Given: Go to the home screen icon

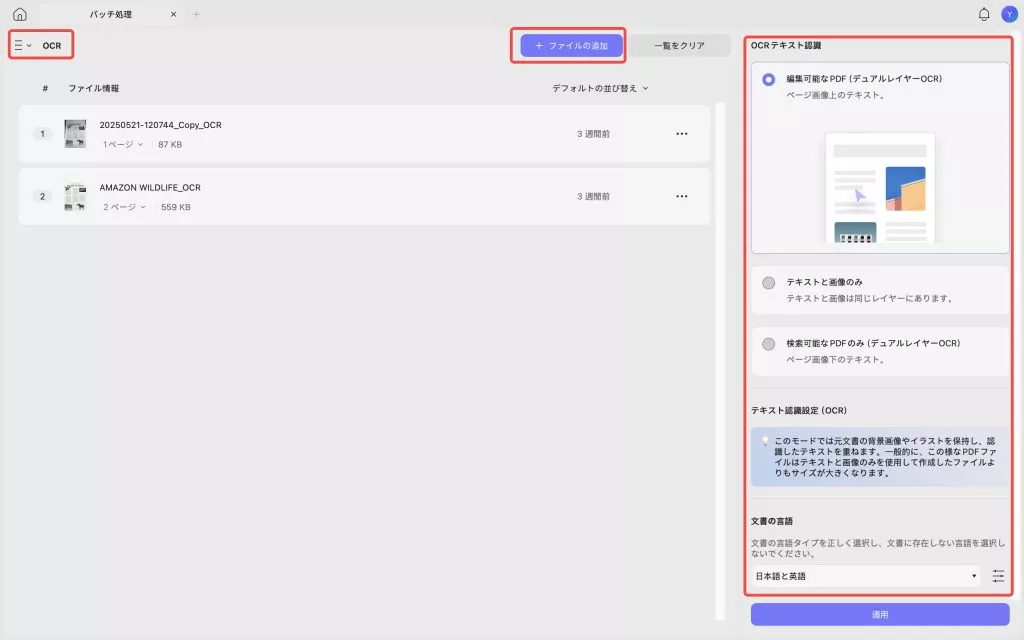Looking at the screenshot, I should pos(20,14).
